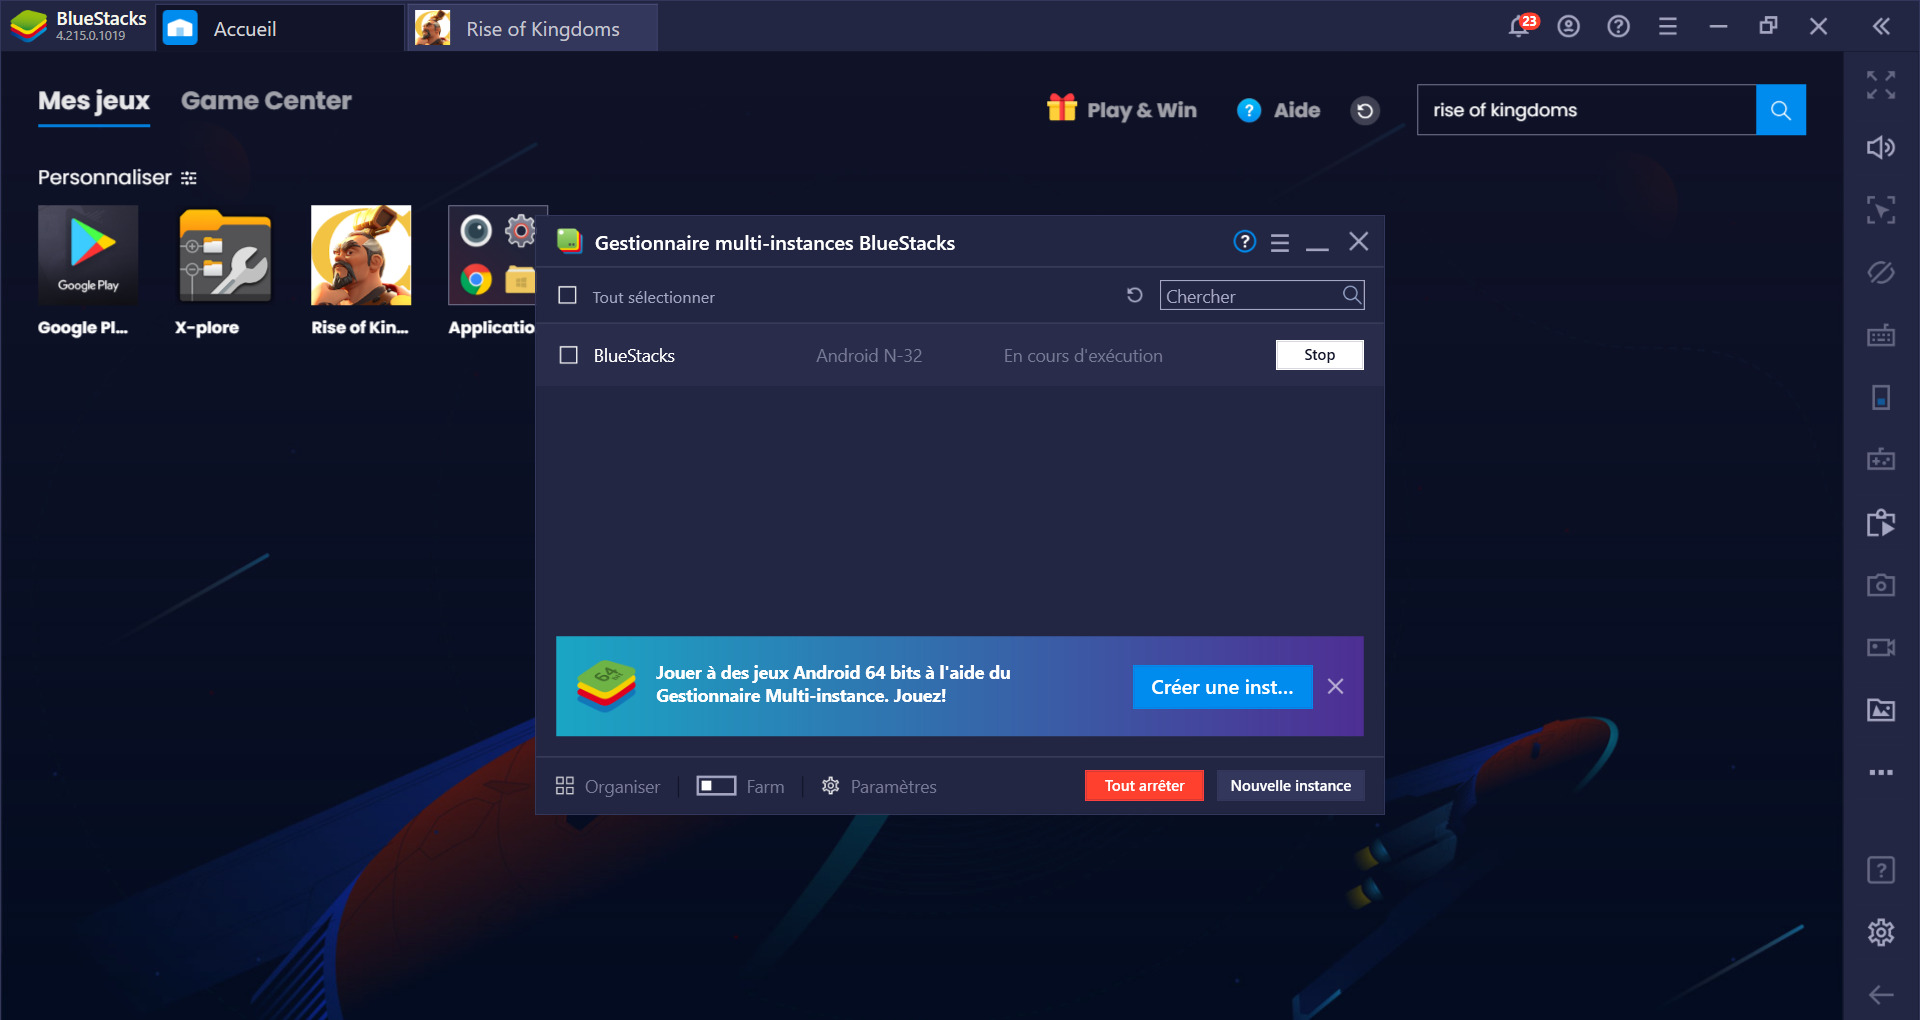1920x1020 pixels.
Task: Open the help question mark in title bar
Action: click(x=1618, y=27)
